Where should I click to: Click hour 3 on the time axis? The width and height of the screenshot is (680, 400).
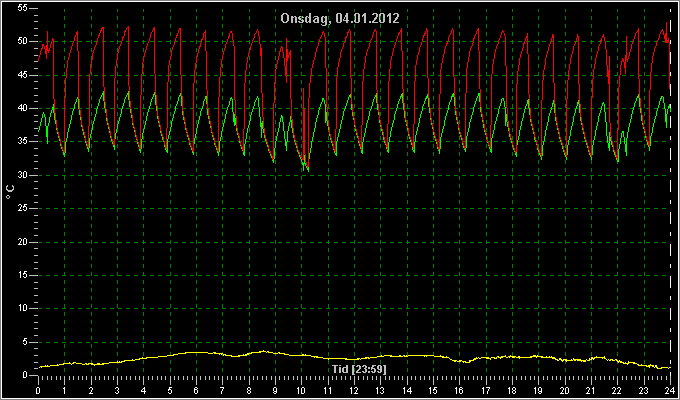pos(117,391)
